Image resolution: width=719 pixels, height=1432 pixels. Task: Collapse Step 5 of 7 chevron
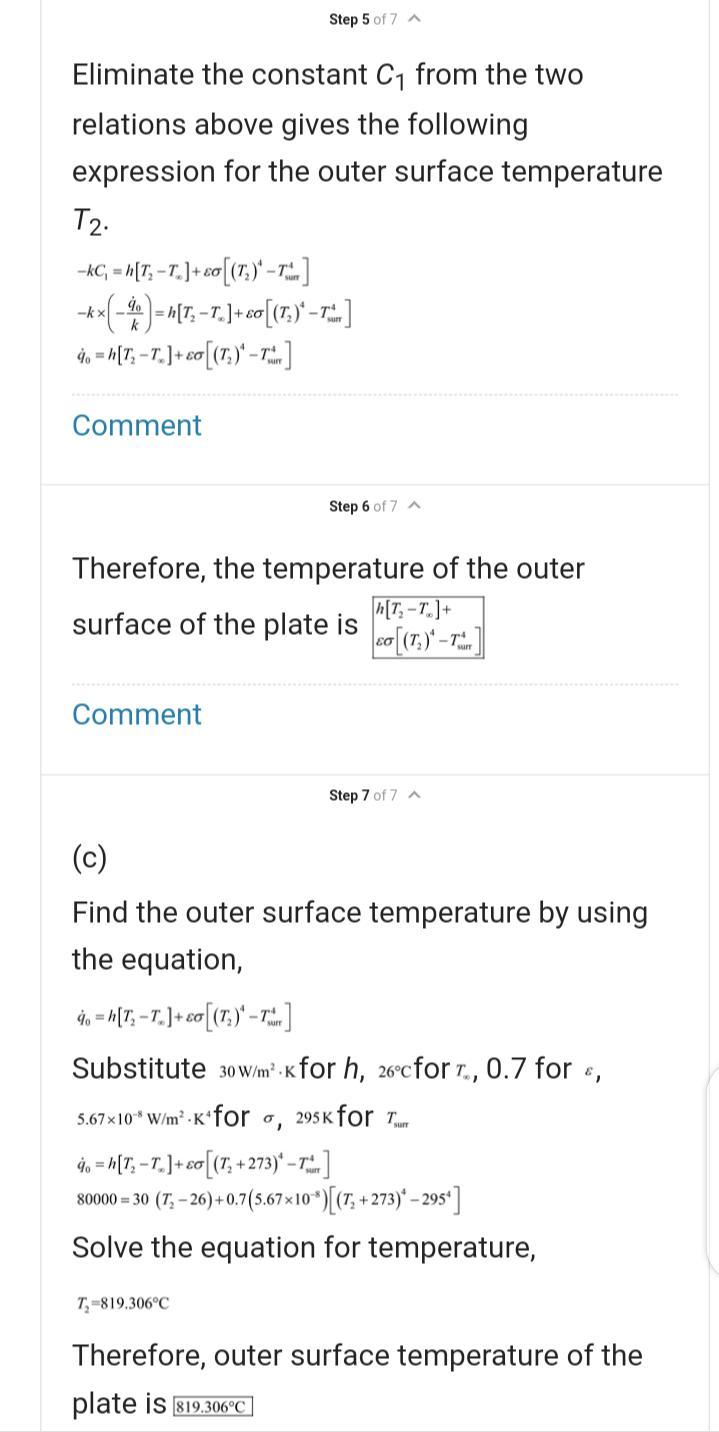click(x=415, y=19)
